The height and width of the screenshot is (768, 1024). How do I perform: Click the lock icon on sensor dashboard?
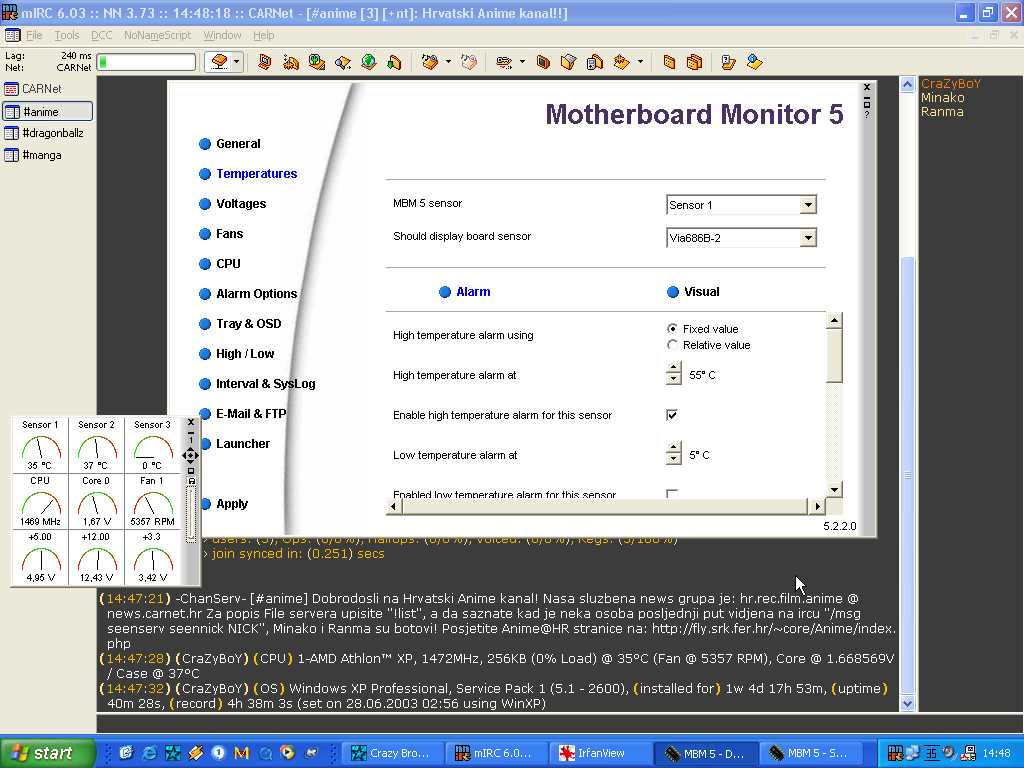coord(191,481)
